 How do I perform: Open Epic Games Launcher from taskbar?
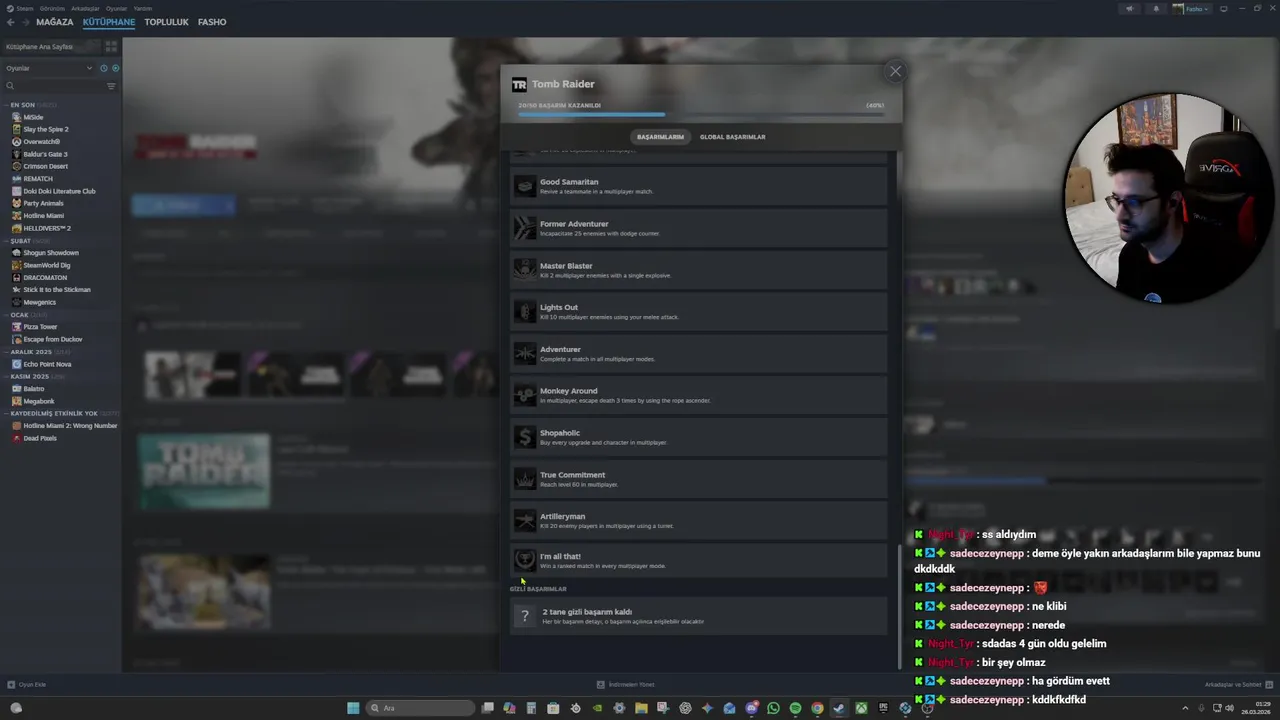coord(883,708)
